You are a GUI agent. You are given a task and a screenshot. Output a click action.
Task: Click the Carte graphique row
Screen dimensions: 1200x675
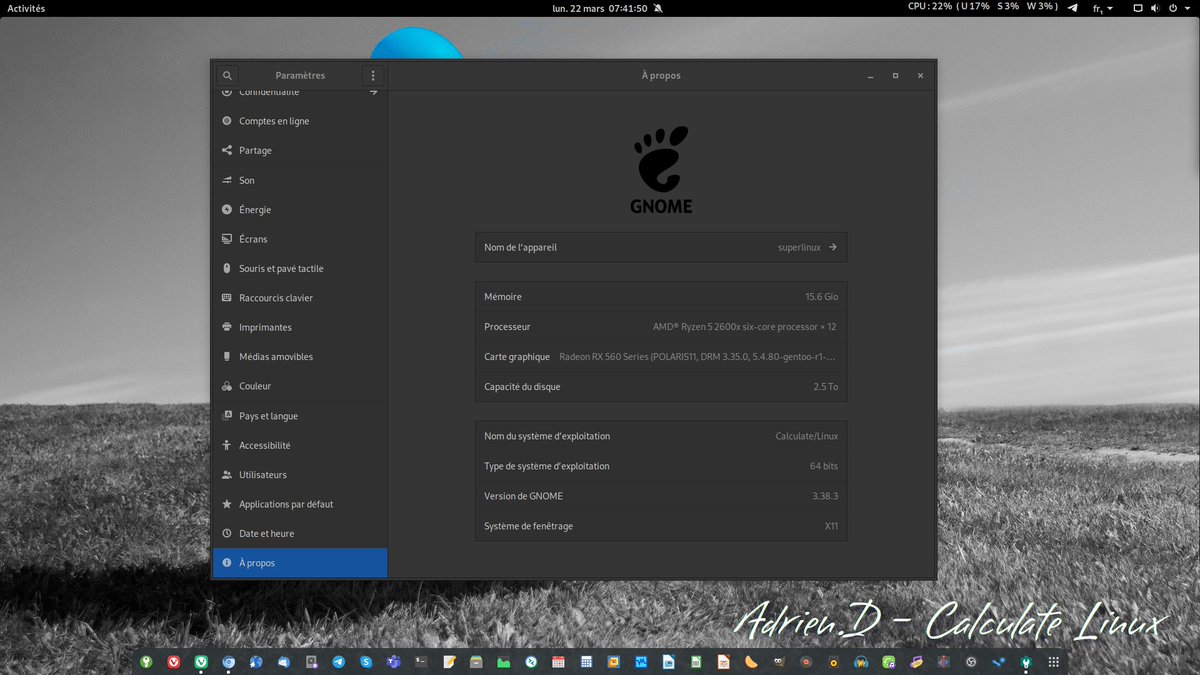(661, 357)
